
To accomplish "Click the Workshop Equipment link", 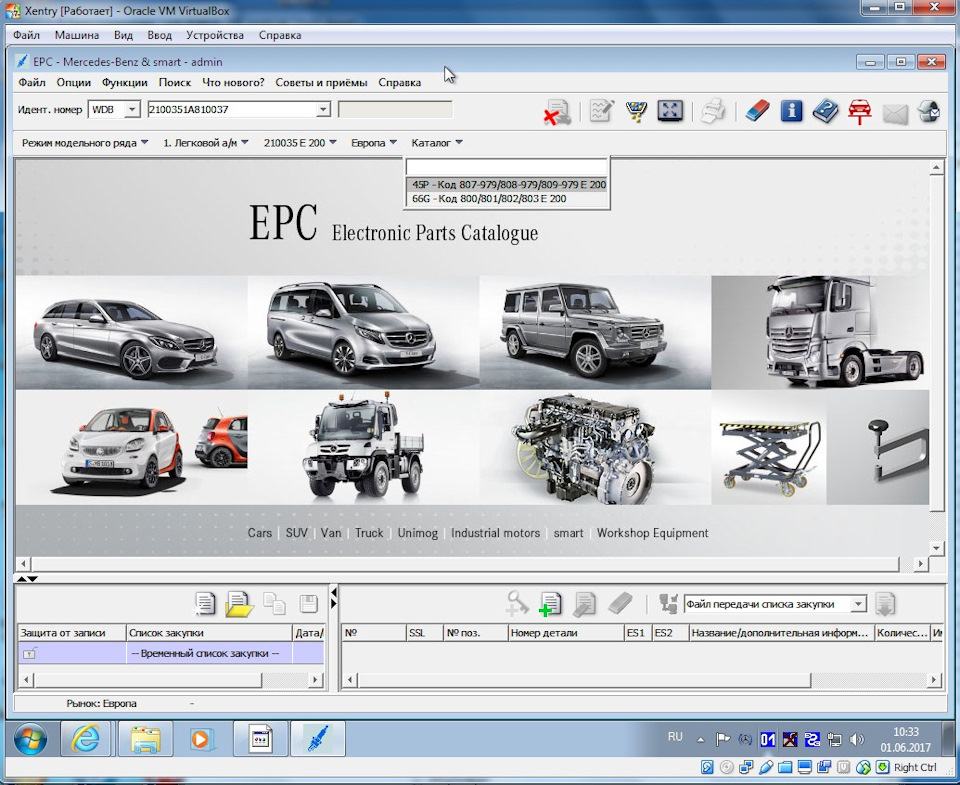I will [x=652, y=533].
